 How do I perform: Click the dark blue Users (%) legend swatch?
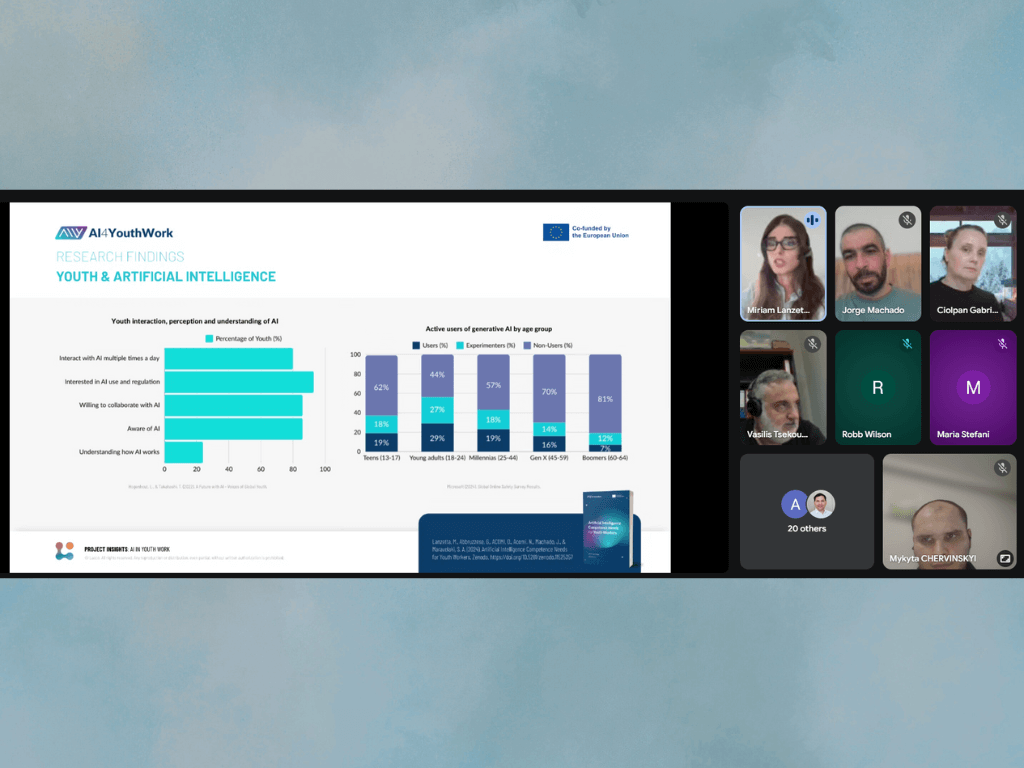417,345
